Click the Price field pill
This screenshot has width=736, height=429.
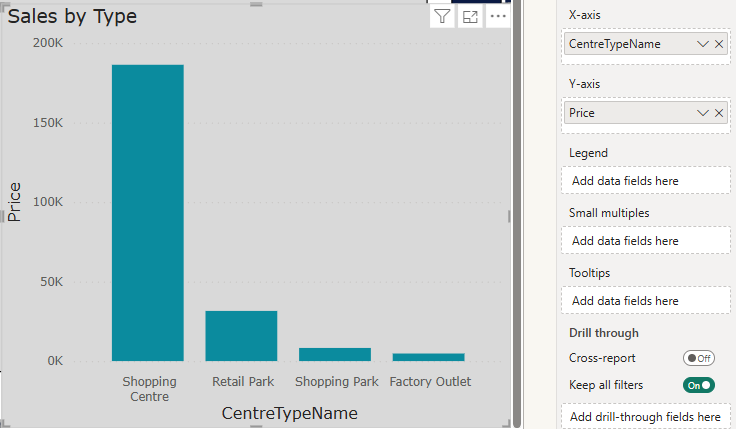pos(646,113)
